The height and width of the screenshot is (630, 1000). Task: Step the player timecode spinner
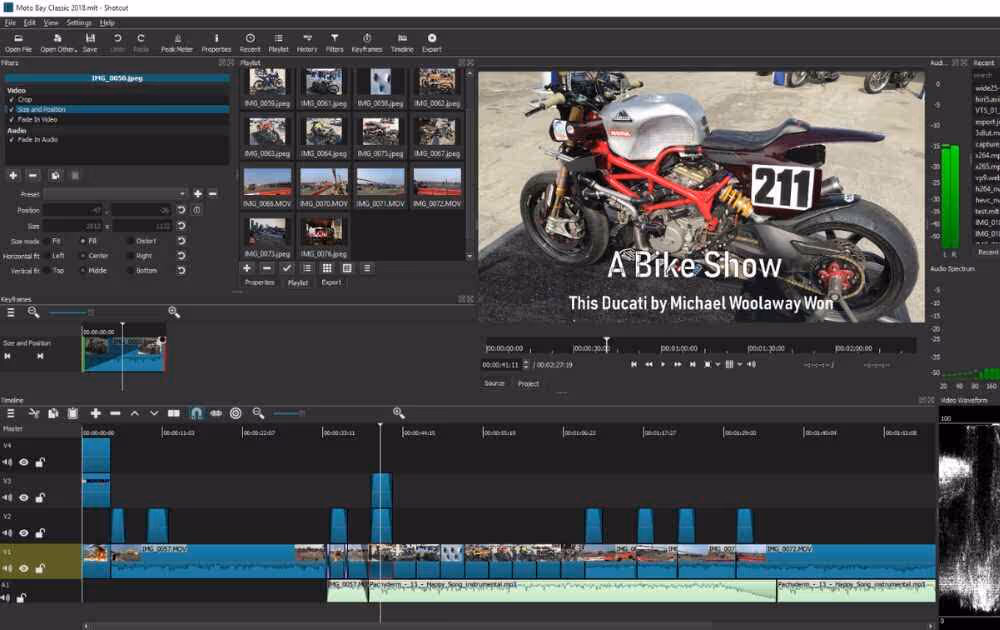526,365
